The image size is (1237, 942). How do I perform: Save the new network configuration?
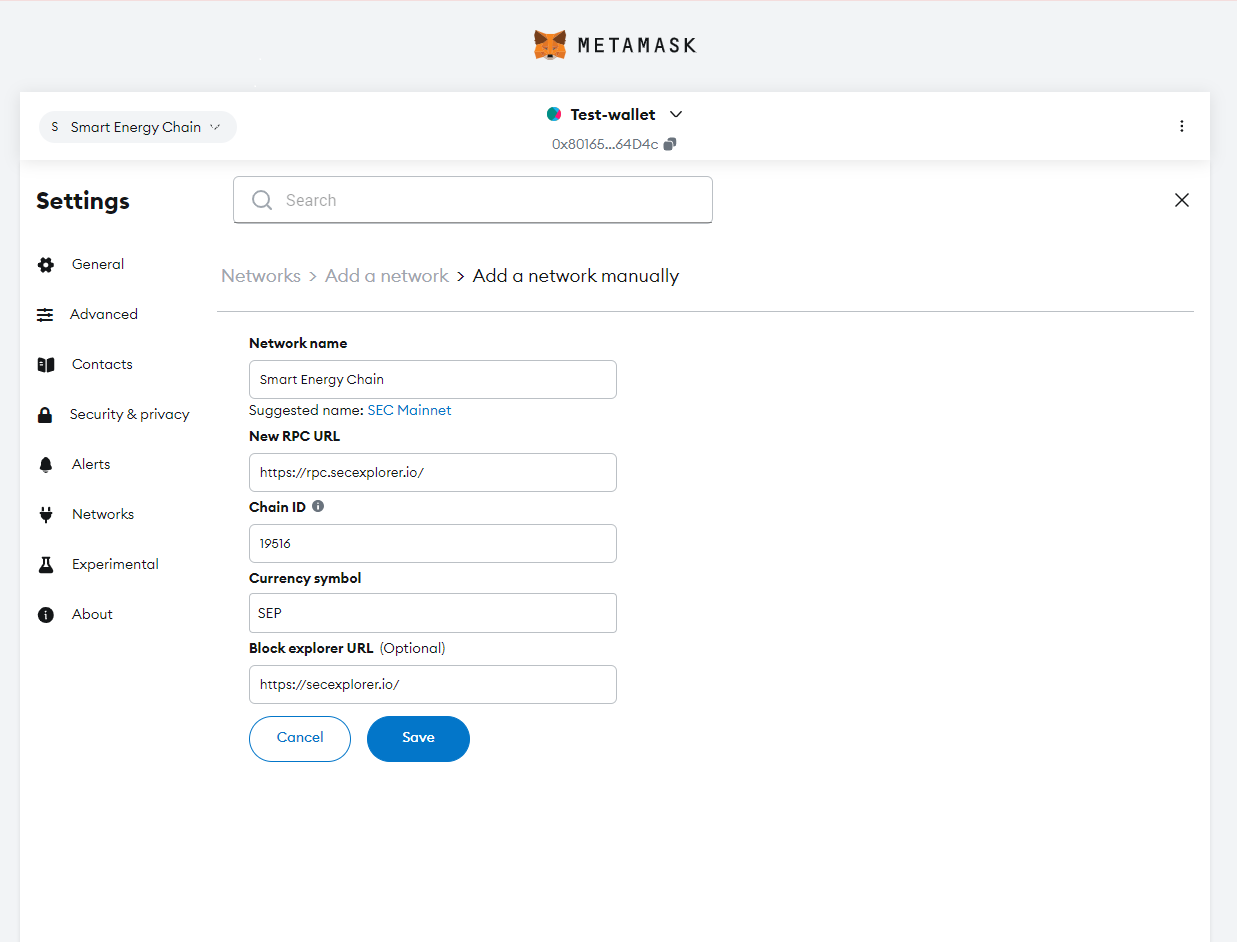(418, 738)
